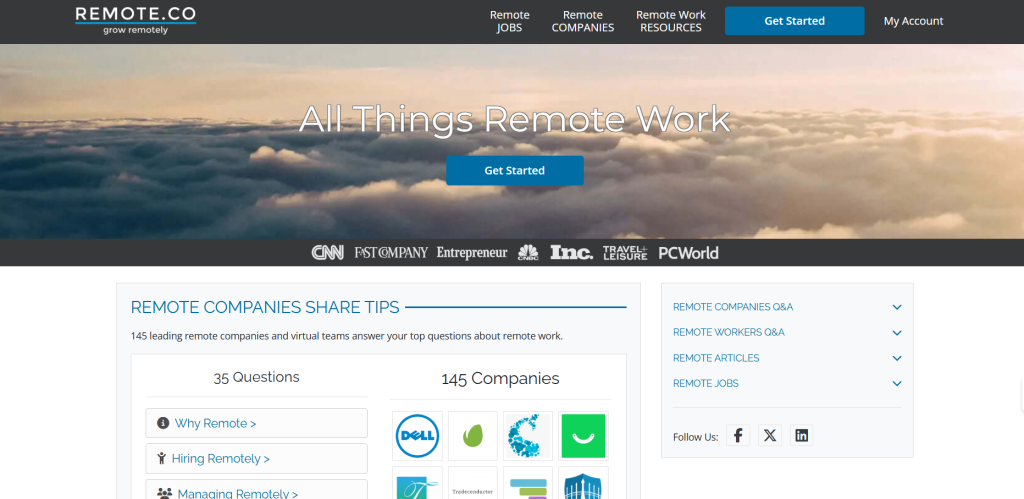Image resolution: width=1024 pixels, height=499 pixels.
Task: Open the Dell company logo
Action: [417, 436]
